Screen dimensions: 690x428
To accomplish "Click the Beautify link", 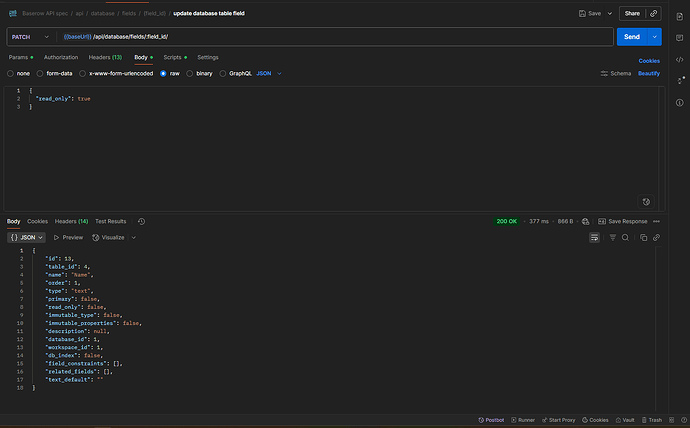I will point(649,73).
